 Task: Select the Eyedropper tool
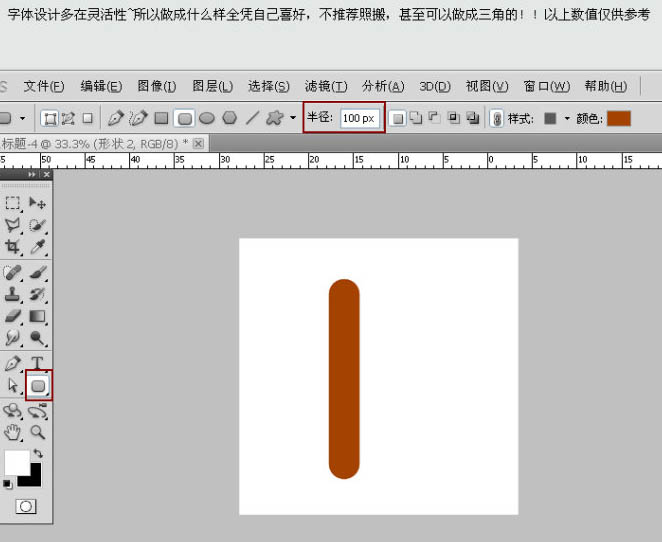(x=38, y=246)
